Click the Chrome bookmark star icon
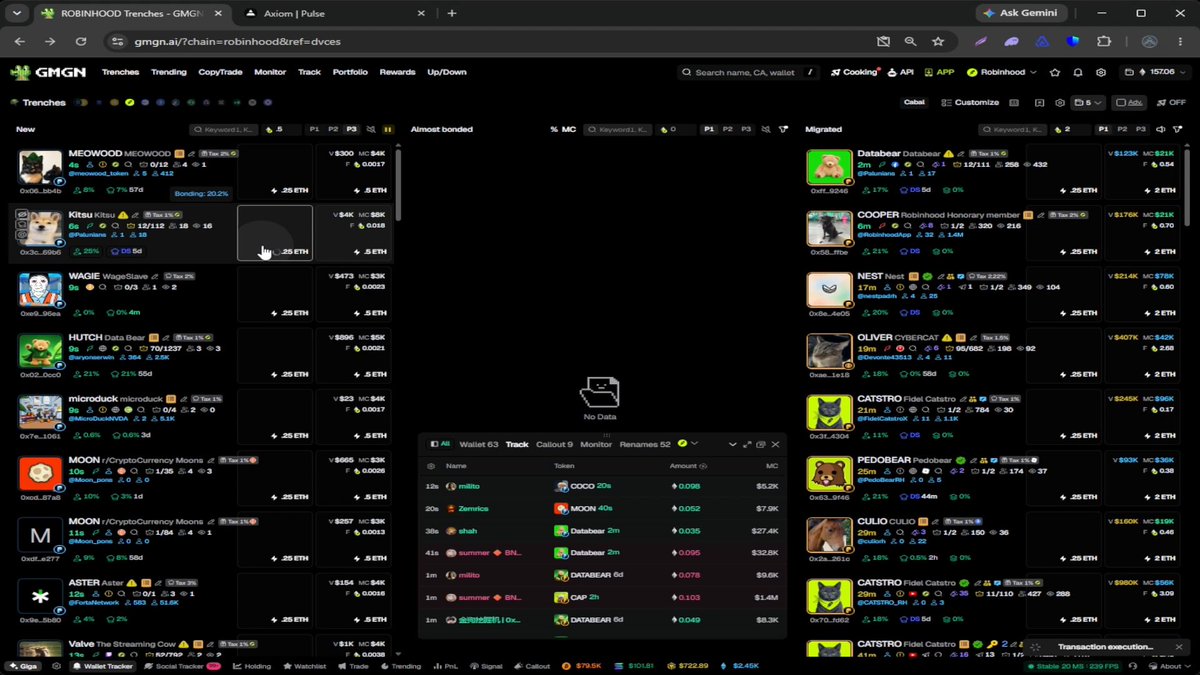The width and height of the screenshot is (1200, 675). pos(938,42)
